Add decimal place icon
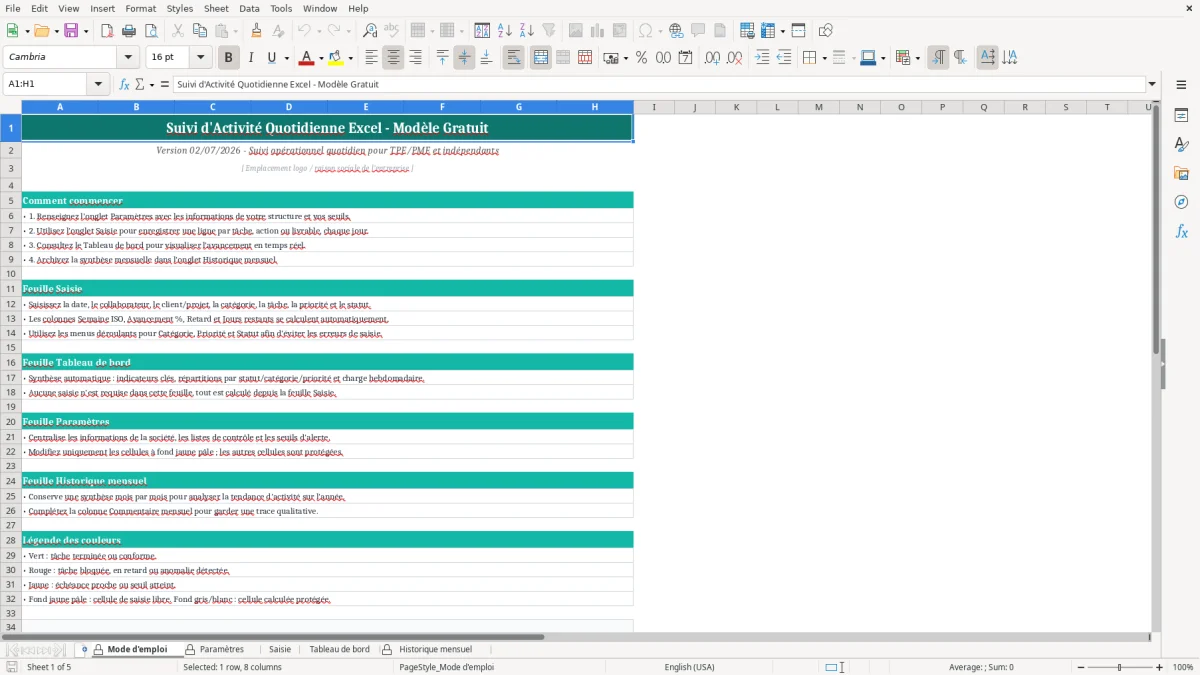 click(713, 58)
